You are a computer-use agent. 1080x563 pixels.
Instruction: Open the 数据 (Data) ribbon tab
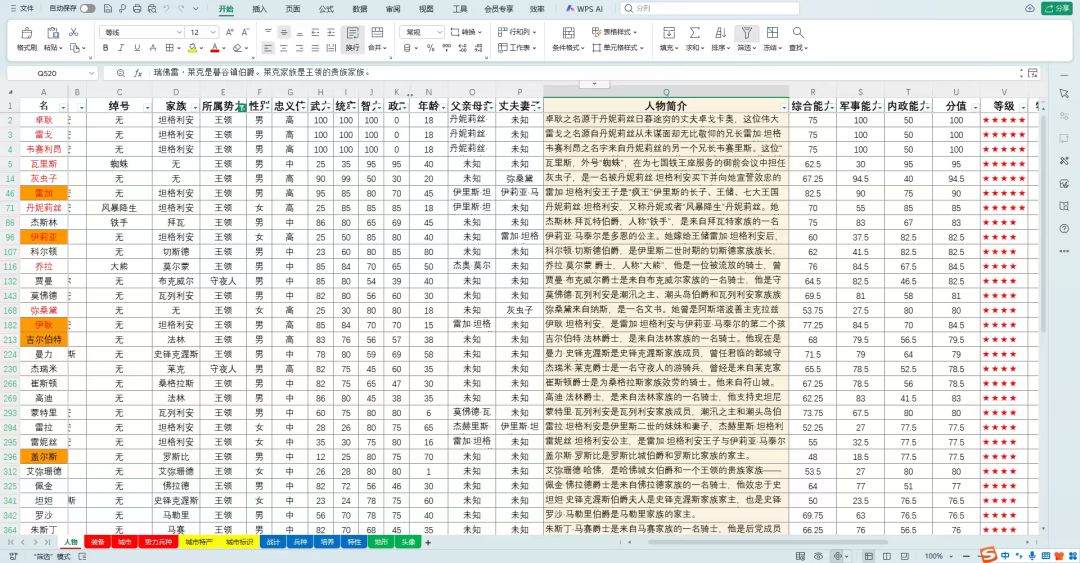click(x=360, y=9)
